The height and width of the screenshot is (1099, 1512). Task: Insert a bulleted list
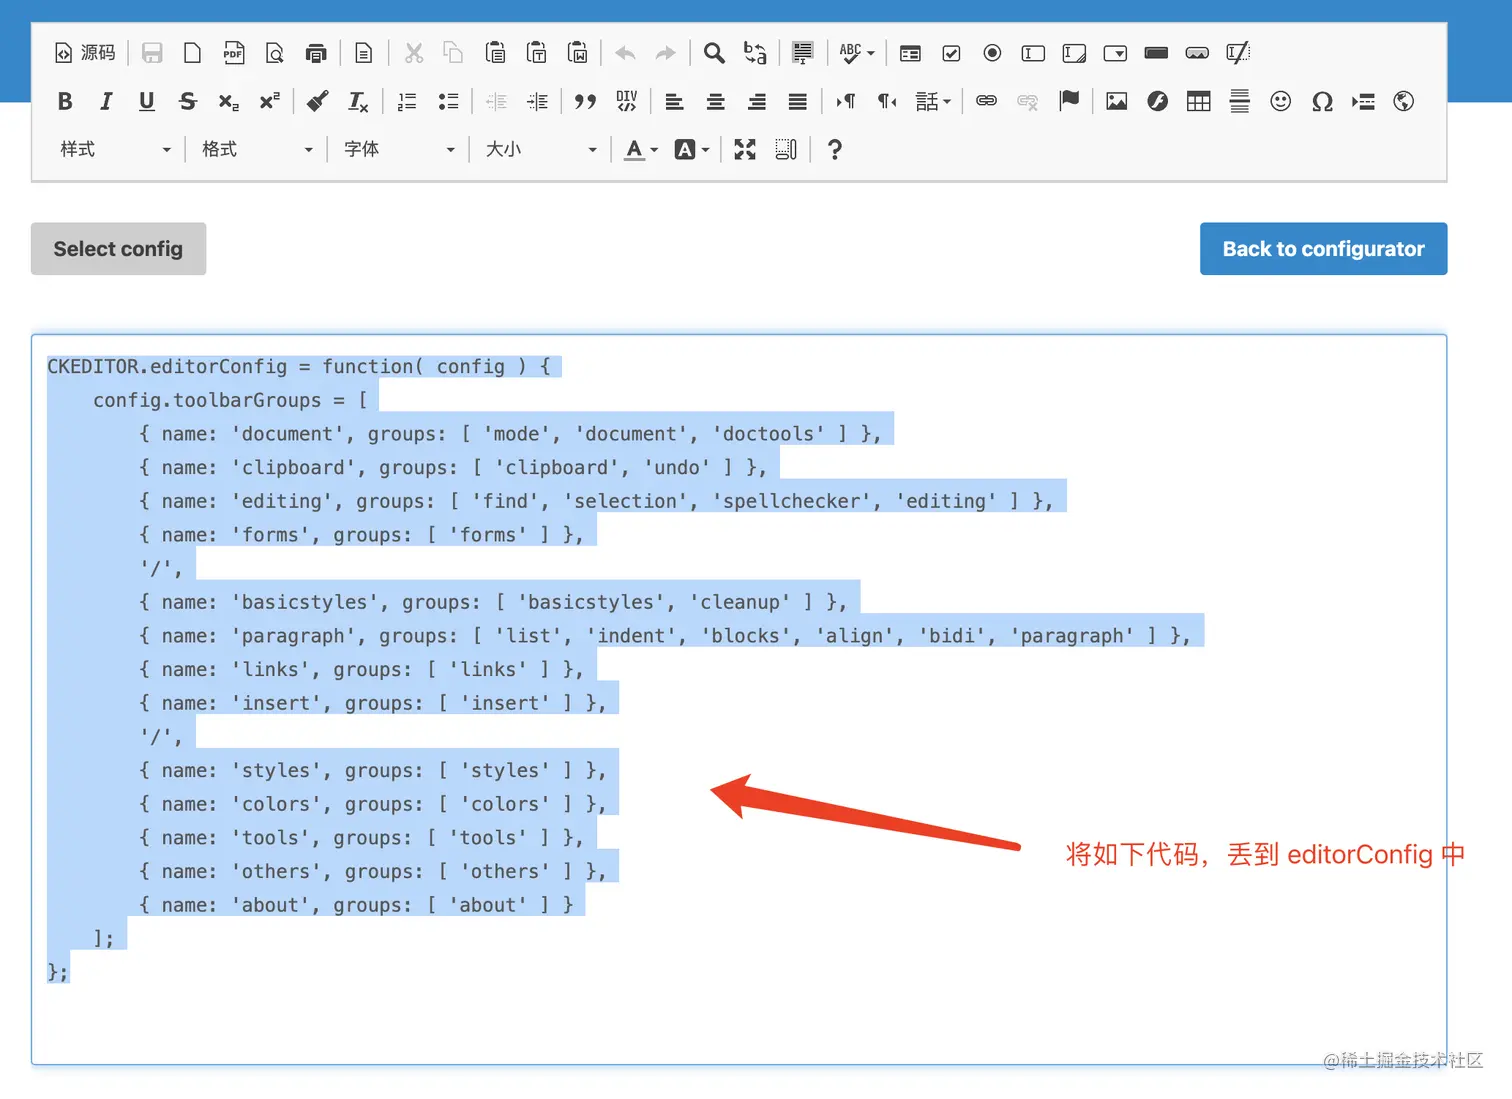click(448, 101)
